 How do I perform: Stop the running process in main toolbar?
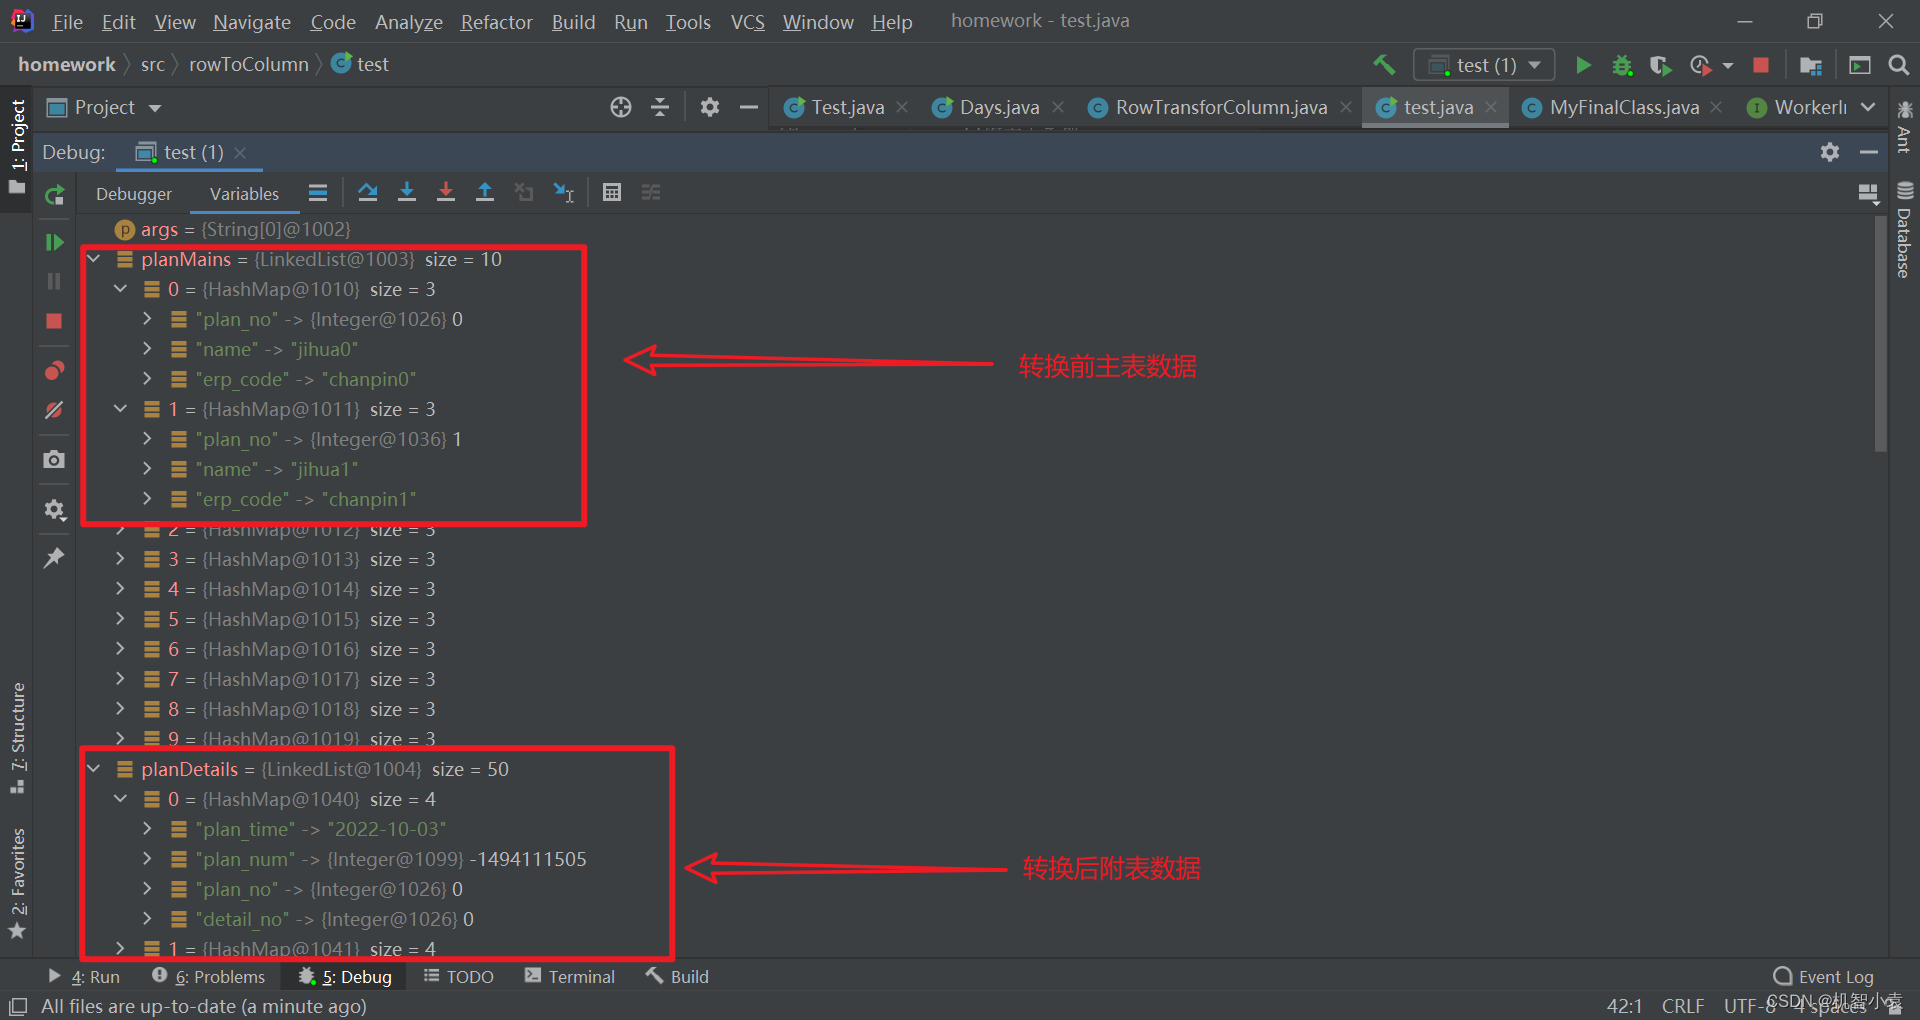coord(1761,65)
